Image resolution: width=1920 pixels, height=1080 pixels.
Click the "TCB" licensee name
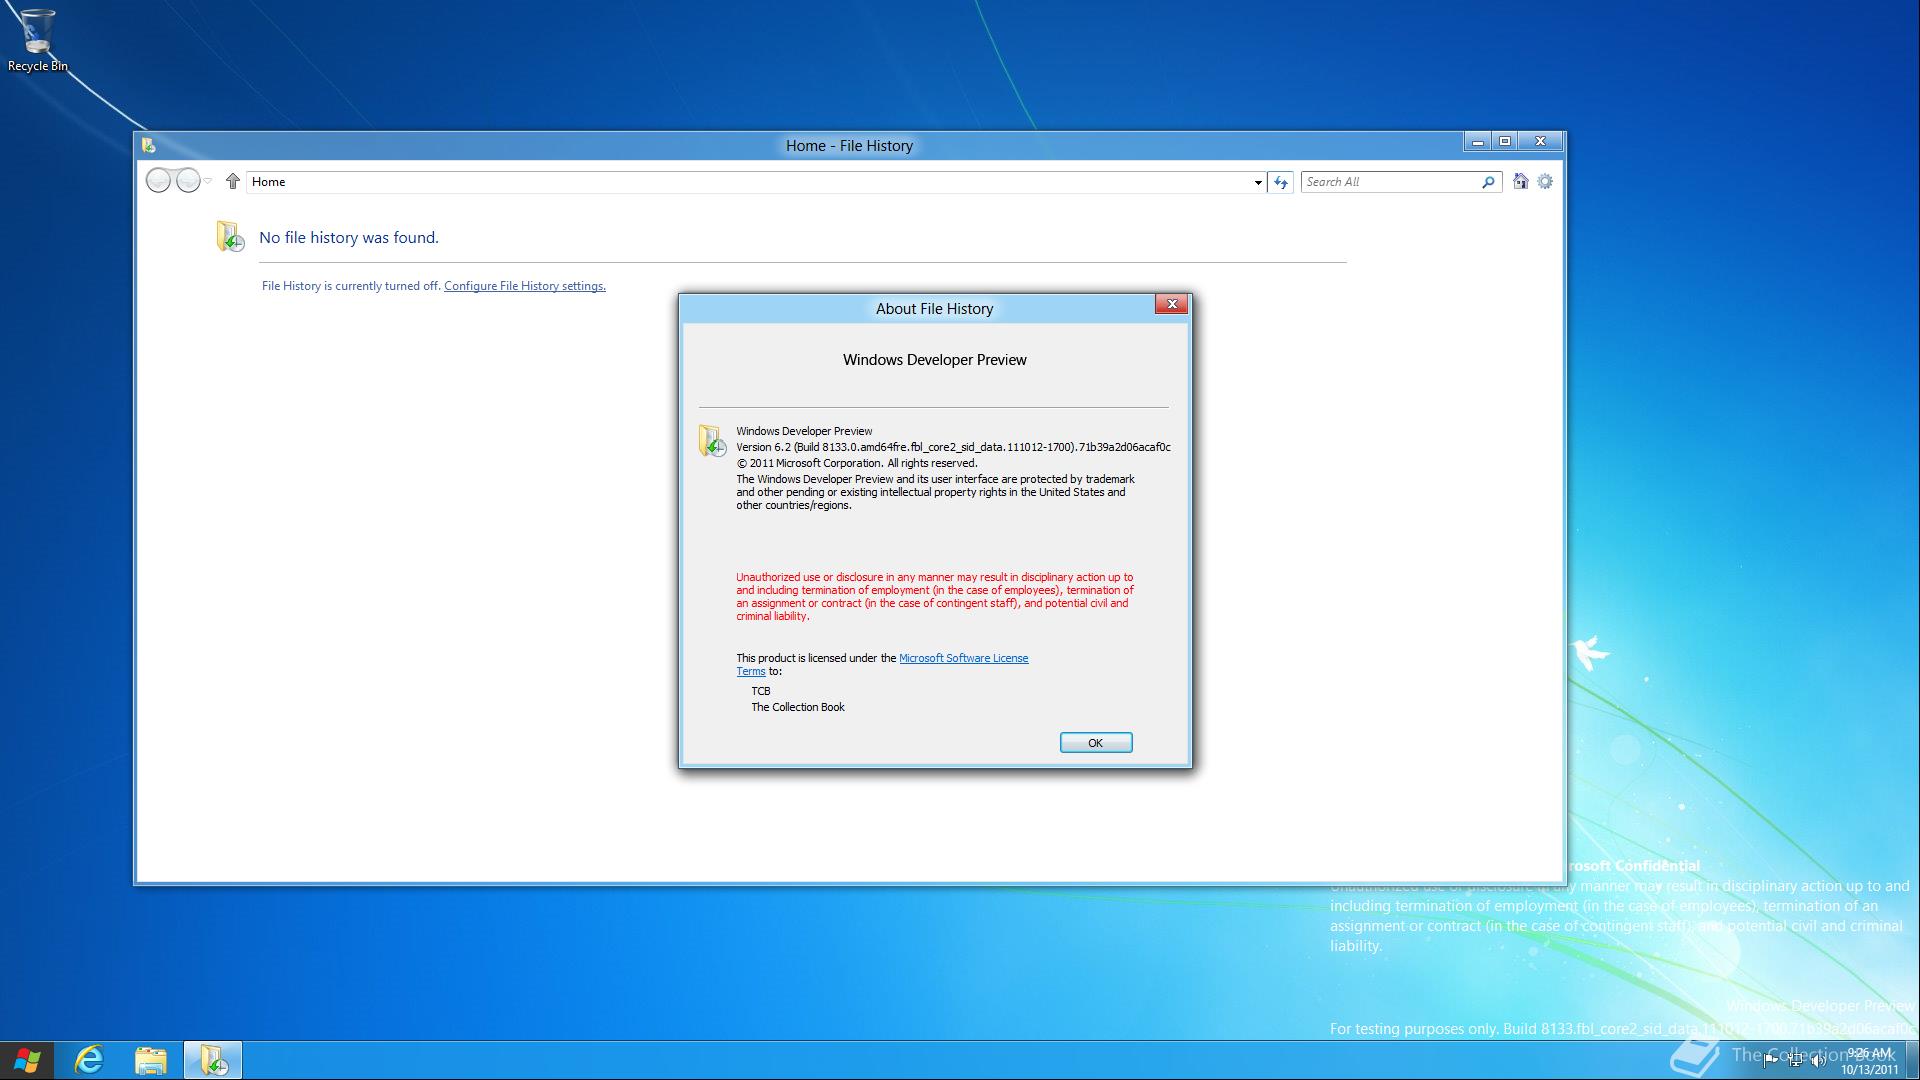point(761,691)
